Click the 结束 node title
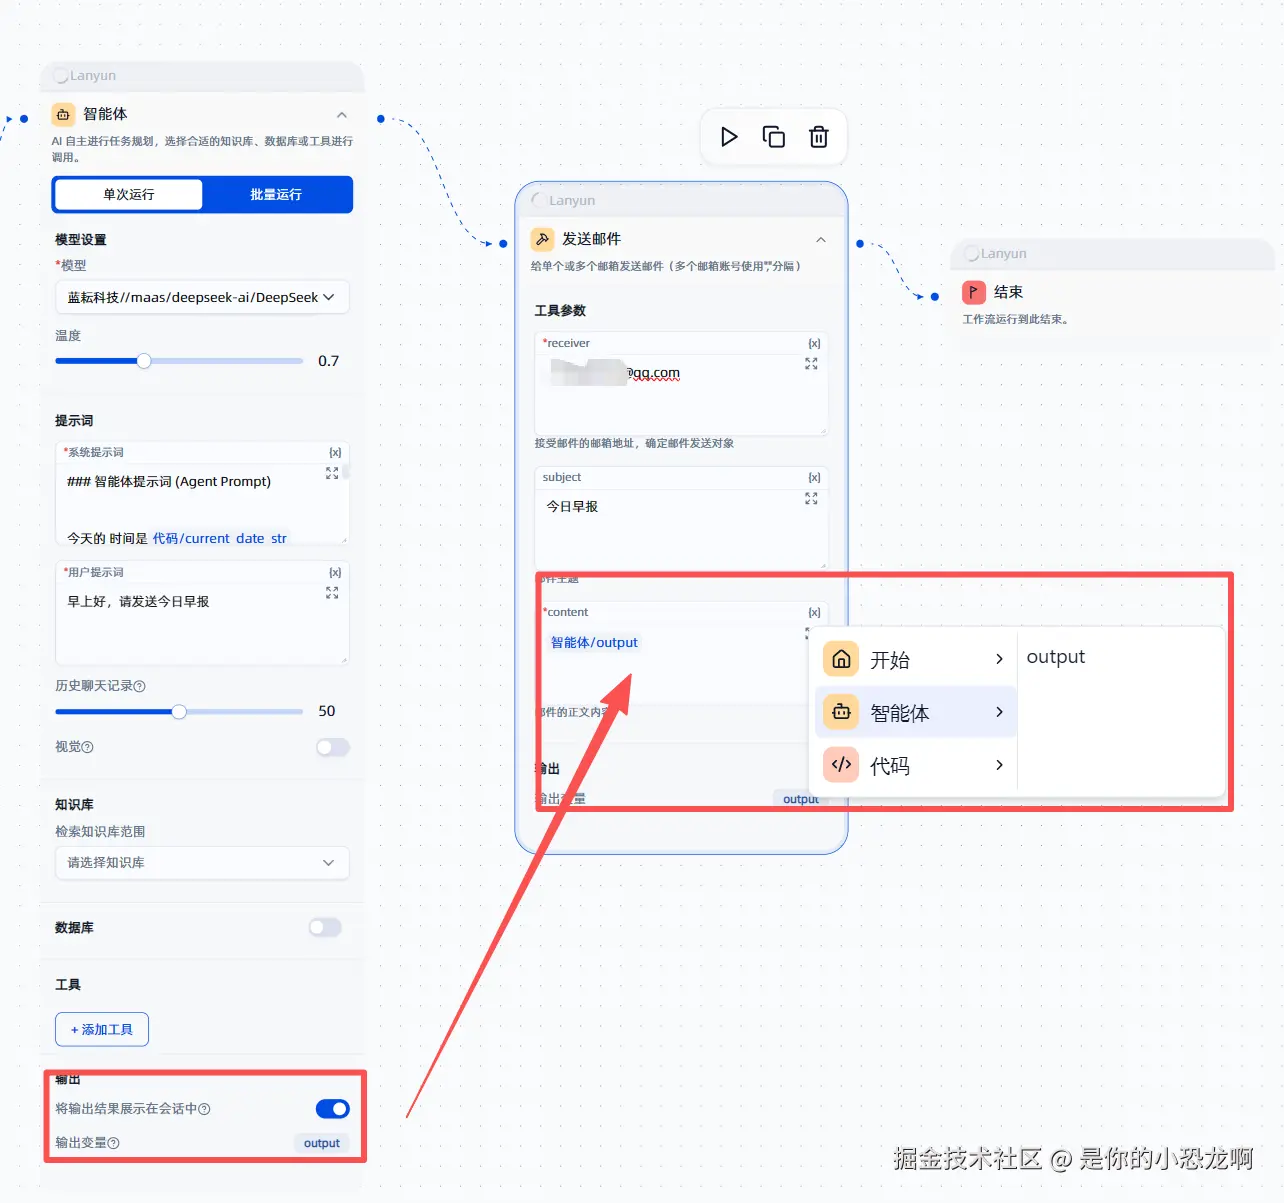The width and height of the screenshot is (1284, 1203). (1008, 292)
